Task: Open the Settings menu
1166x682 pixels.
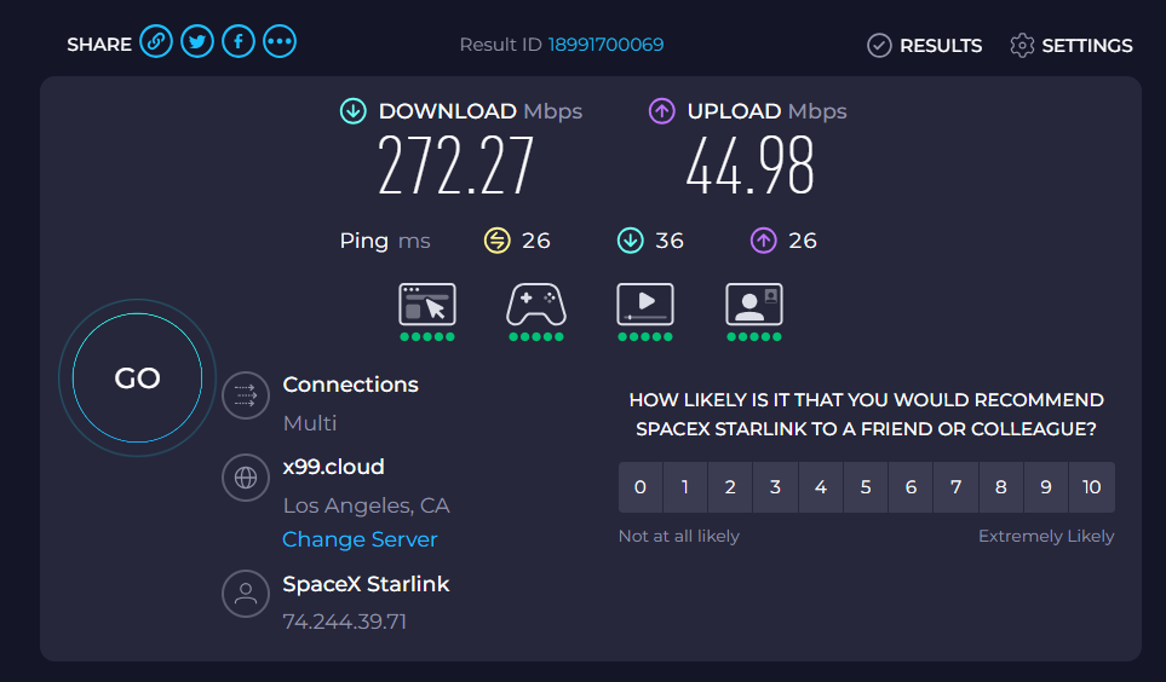Action: (1071, 45)
